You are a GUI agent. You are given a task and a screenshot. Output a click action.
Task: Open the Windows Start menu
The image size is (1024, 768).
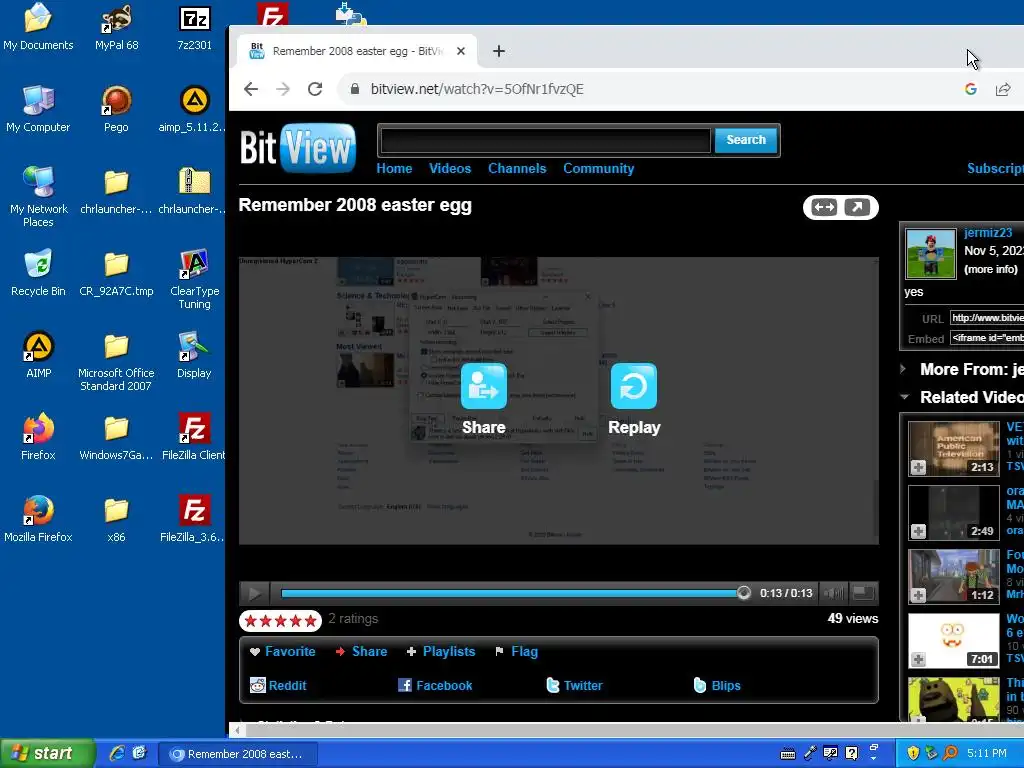pyautogui.click(x=47, y=754)
